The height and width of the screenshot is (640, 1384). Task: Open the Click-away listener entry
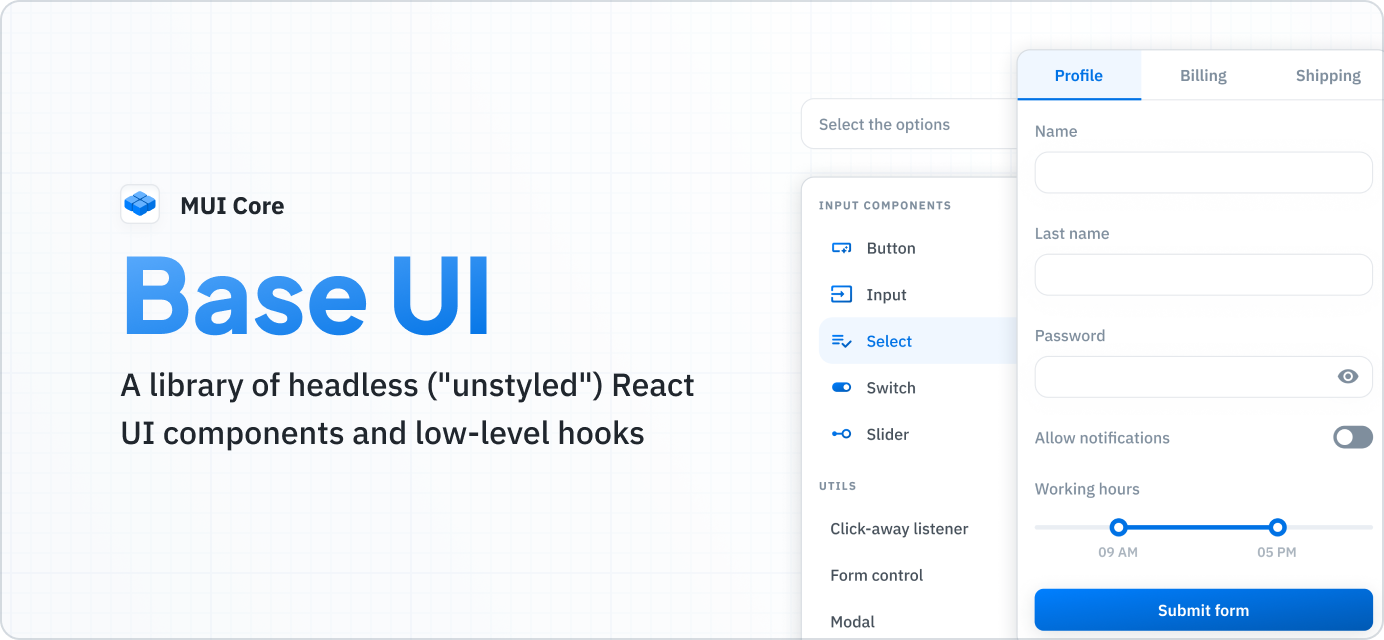(899, 528)
